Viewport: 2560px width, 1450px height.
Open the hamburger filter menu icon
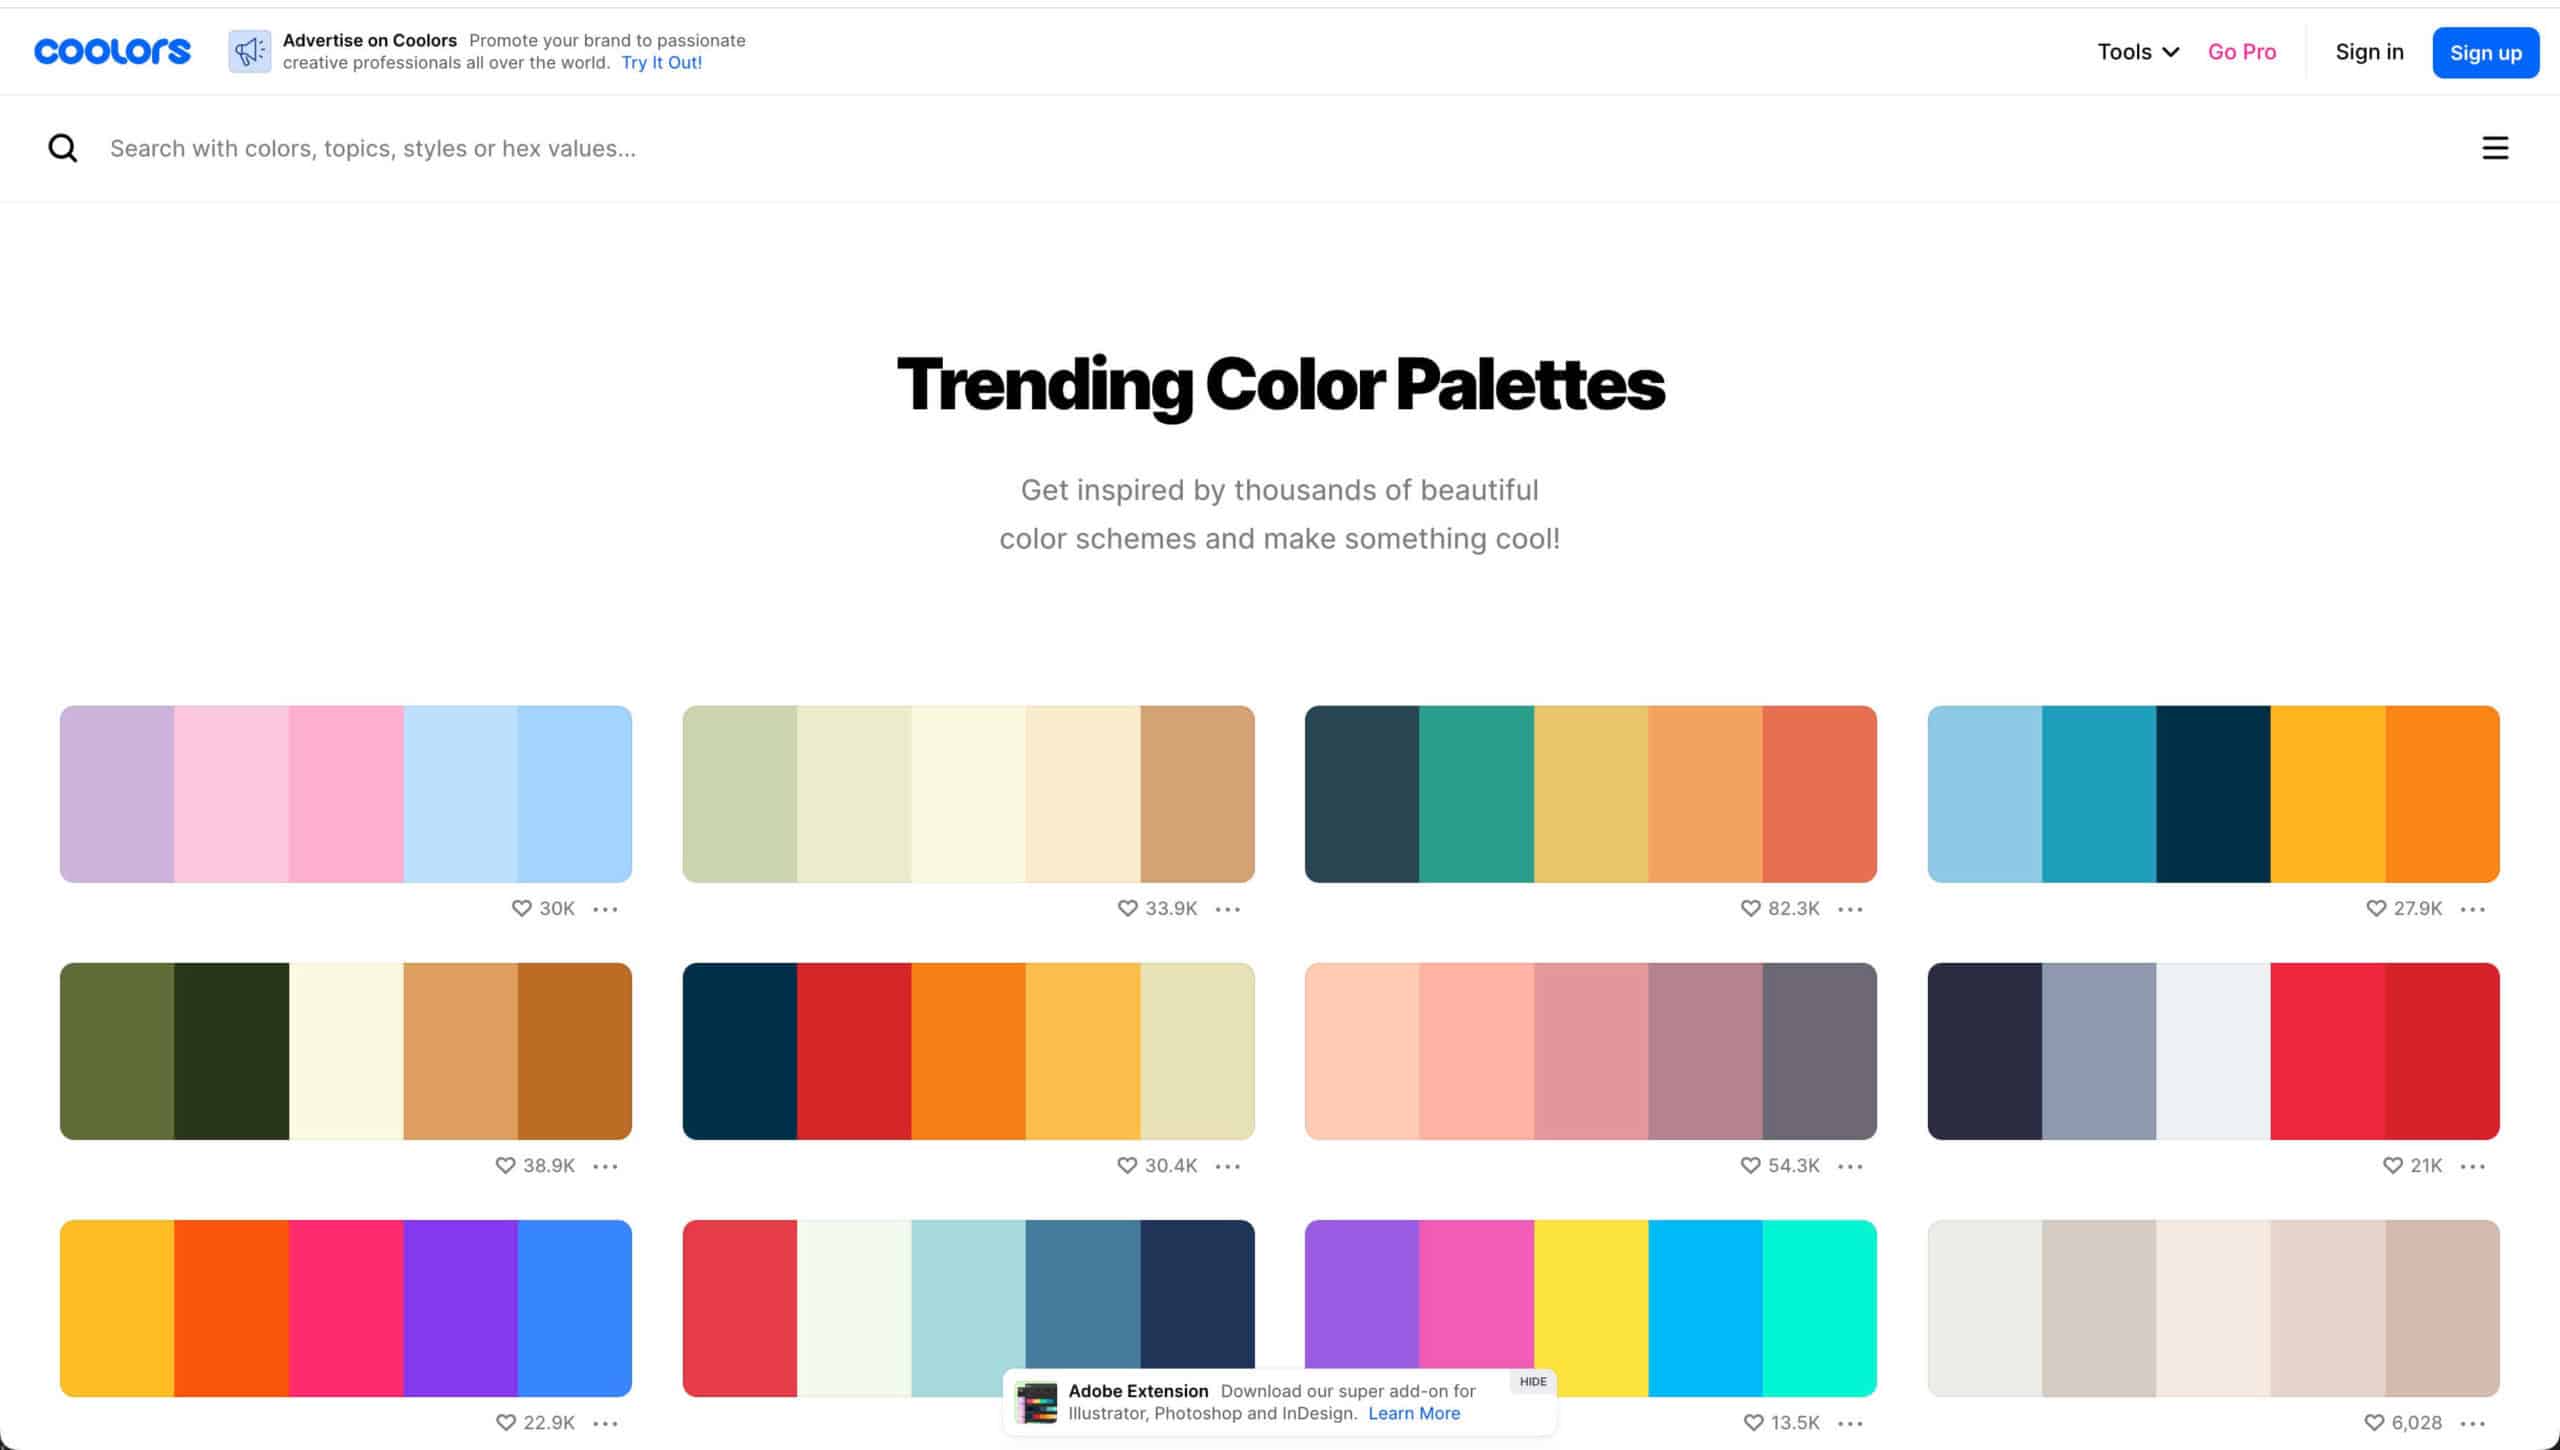coord(2495,148)
